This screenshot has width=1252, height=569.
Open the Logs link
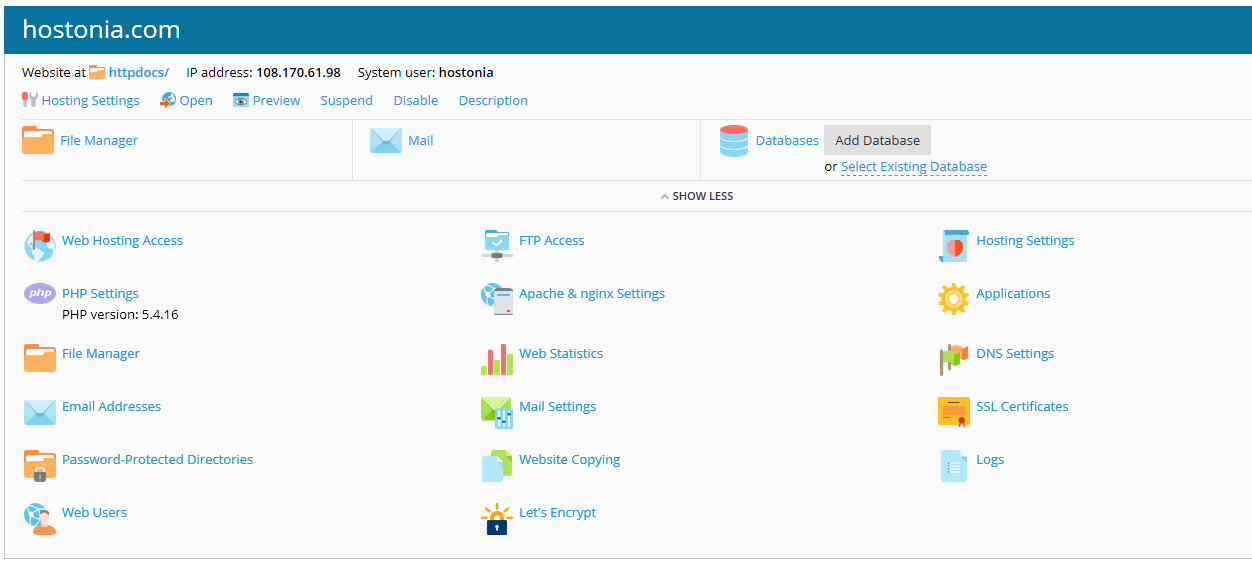tap(990, 459)
